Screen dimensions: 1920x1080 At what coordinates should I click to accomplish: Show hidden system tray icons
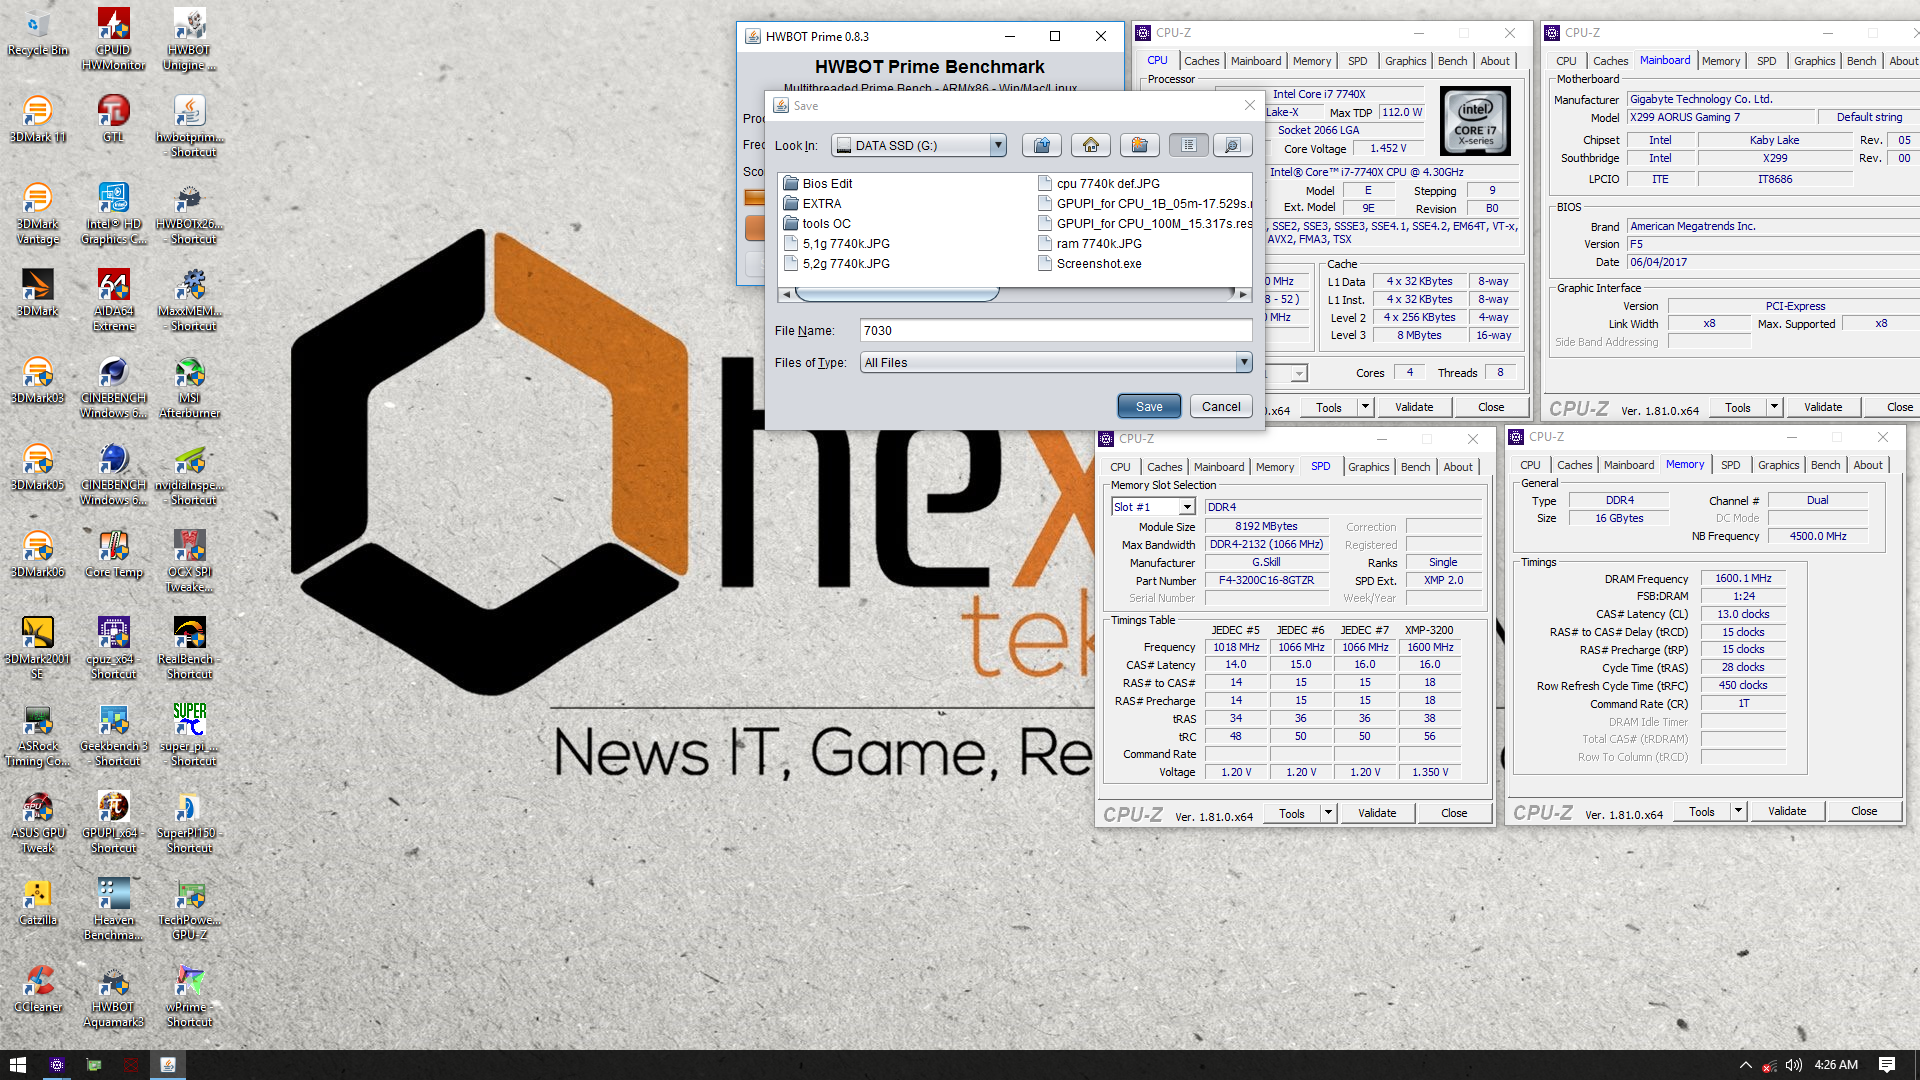click(x=1746, y=1065)
